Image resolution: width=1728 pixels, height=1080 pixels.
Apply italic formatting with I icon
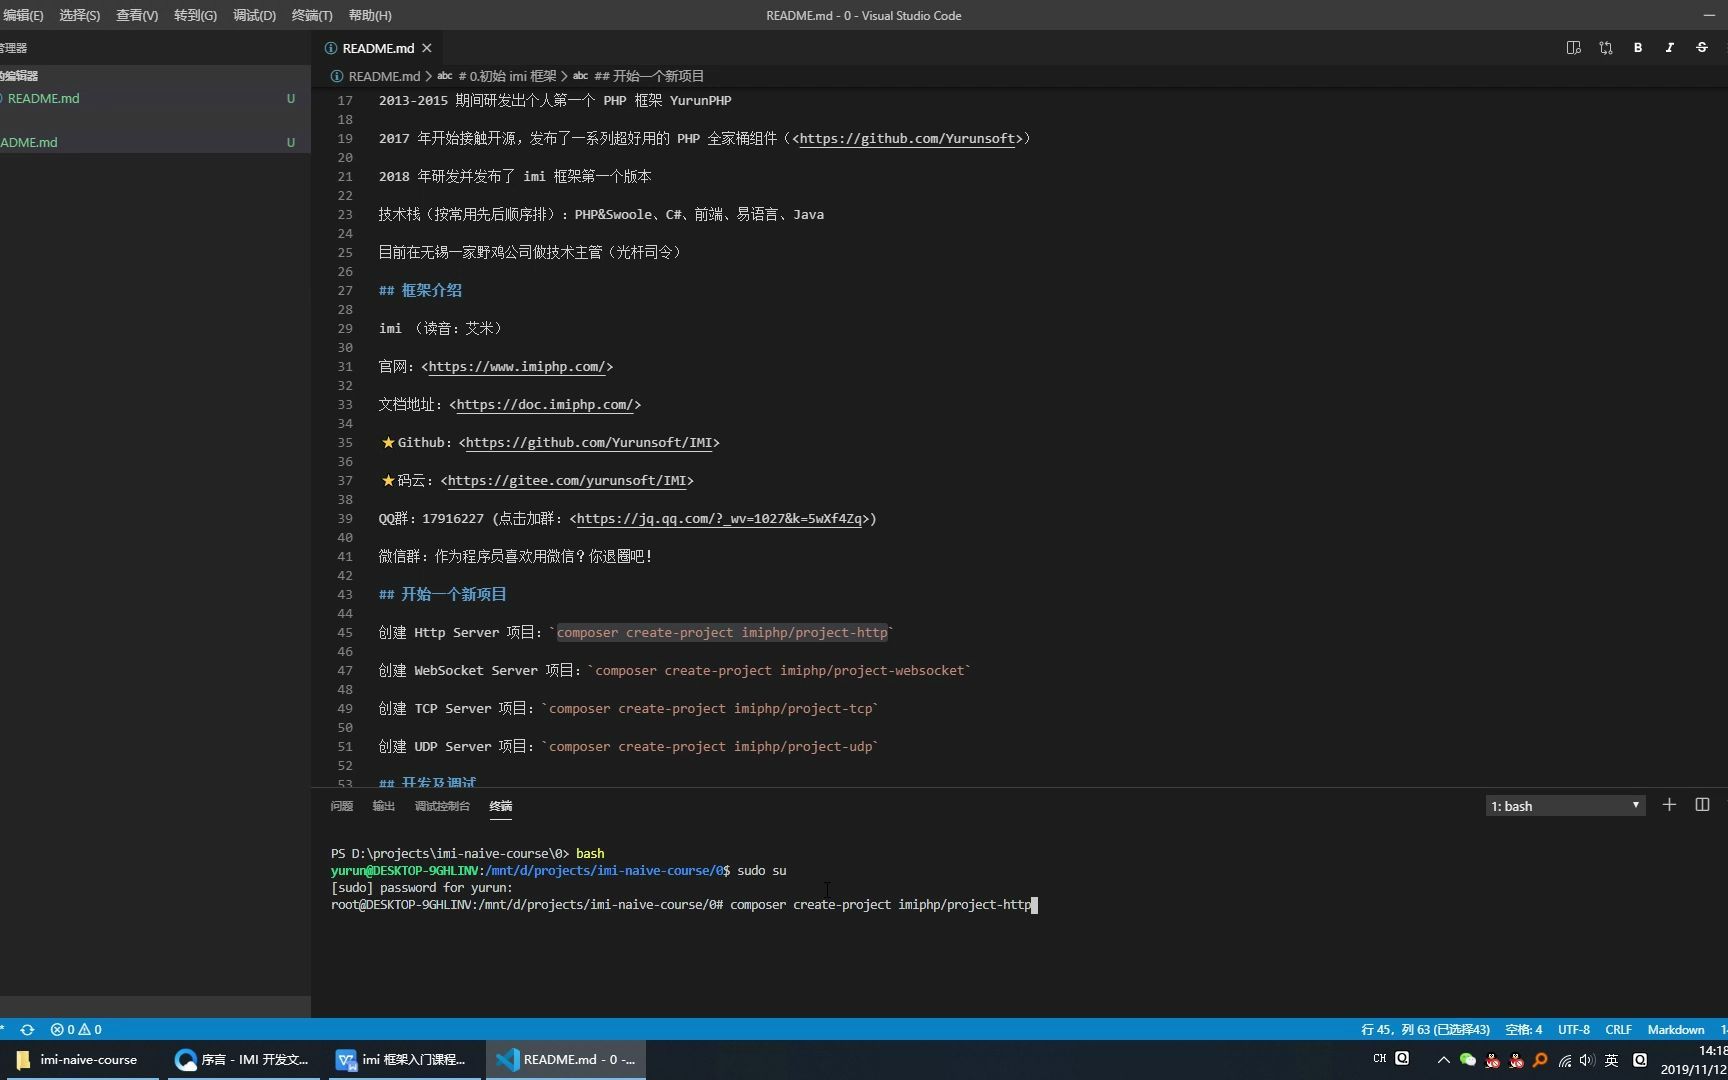[1670, 48]
